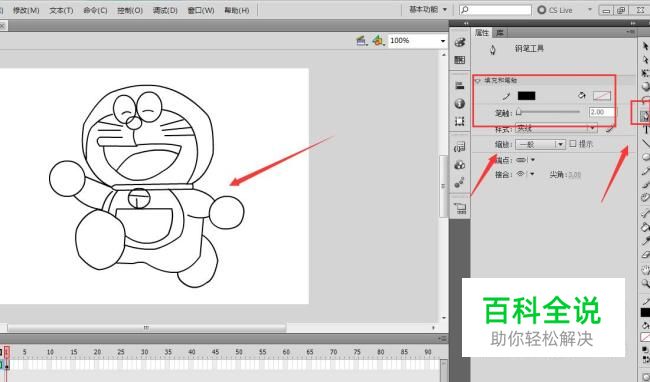Open the Info panel from dock
Screen dimensions: 650x382
coord(460,104)
